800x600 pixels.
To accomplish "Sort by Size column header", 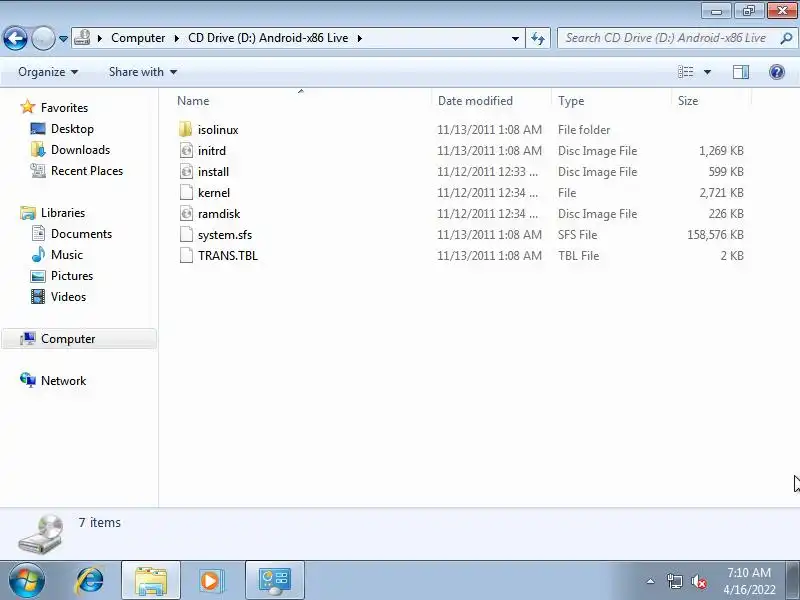I will (712, 101).
